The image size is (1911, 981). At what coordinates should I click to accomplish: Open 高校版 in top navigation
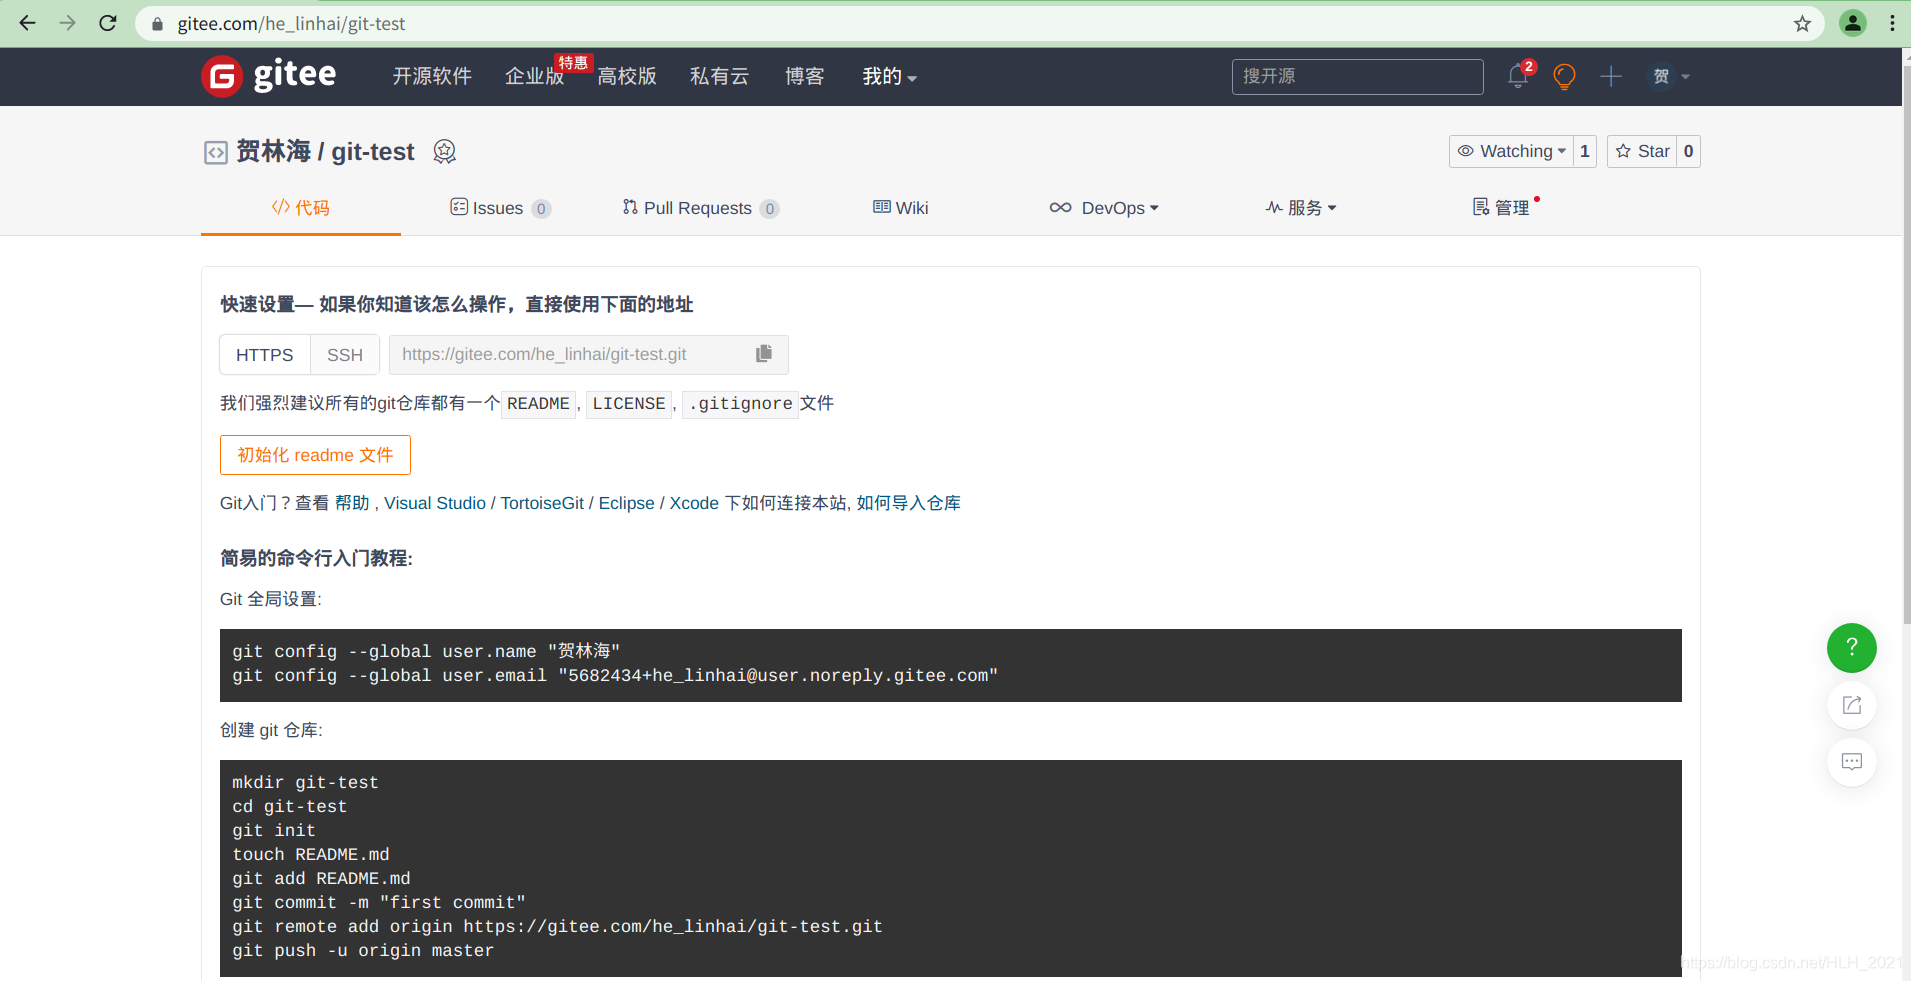click(x=627, y=76)
